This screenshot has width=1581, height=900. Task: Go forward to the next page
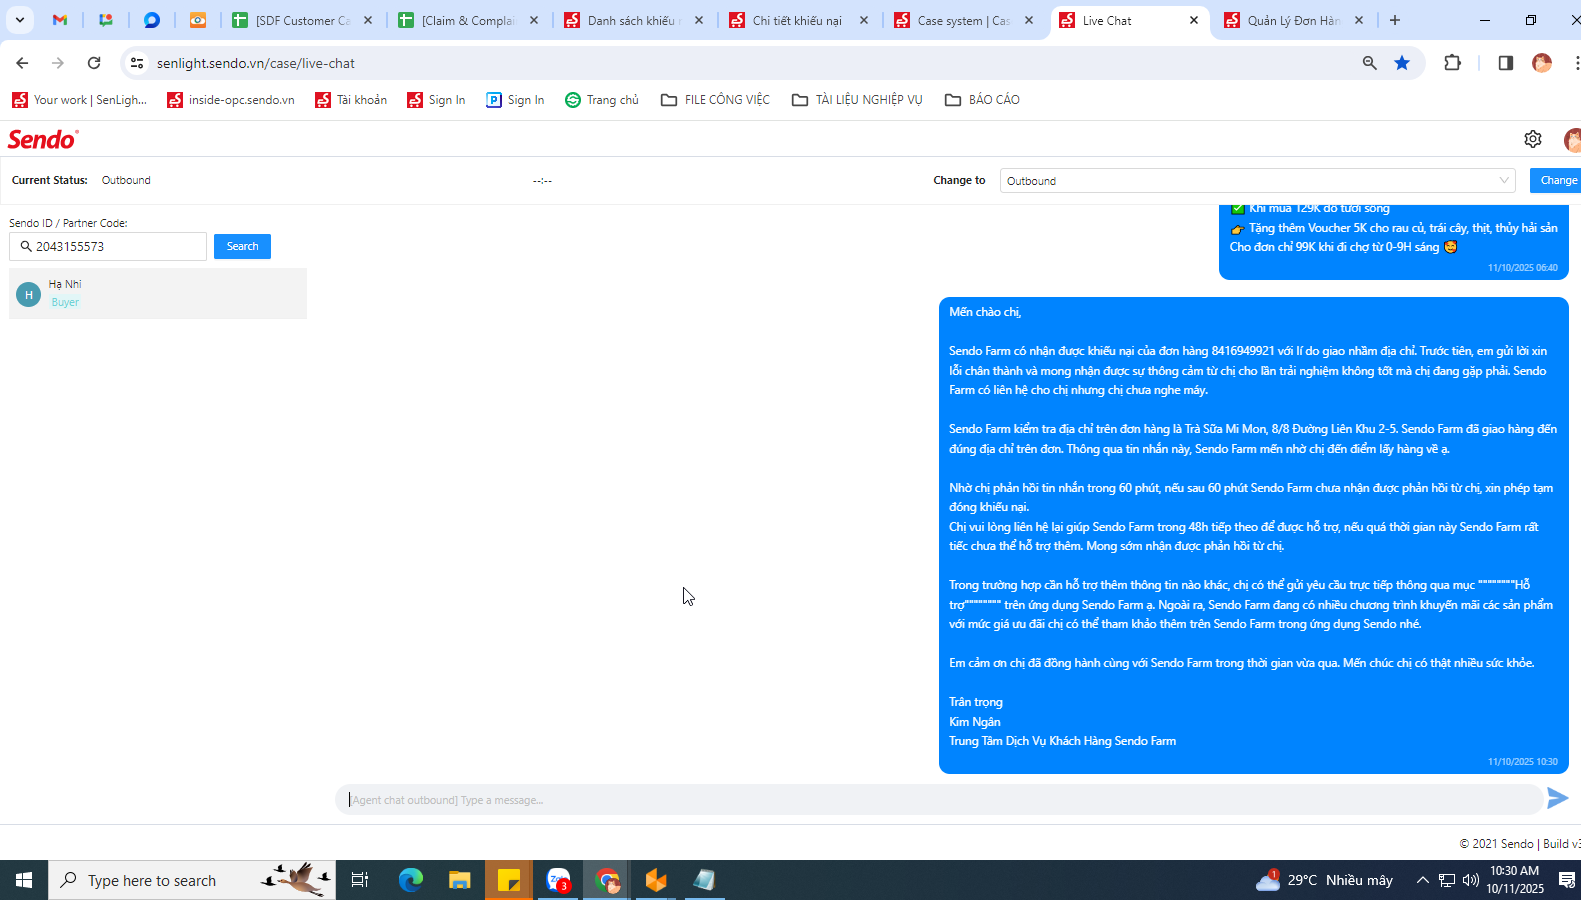click(x=58, y=63)
